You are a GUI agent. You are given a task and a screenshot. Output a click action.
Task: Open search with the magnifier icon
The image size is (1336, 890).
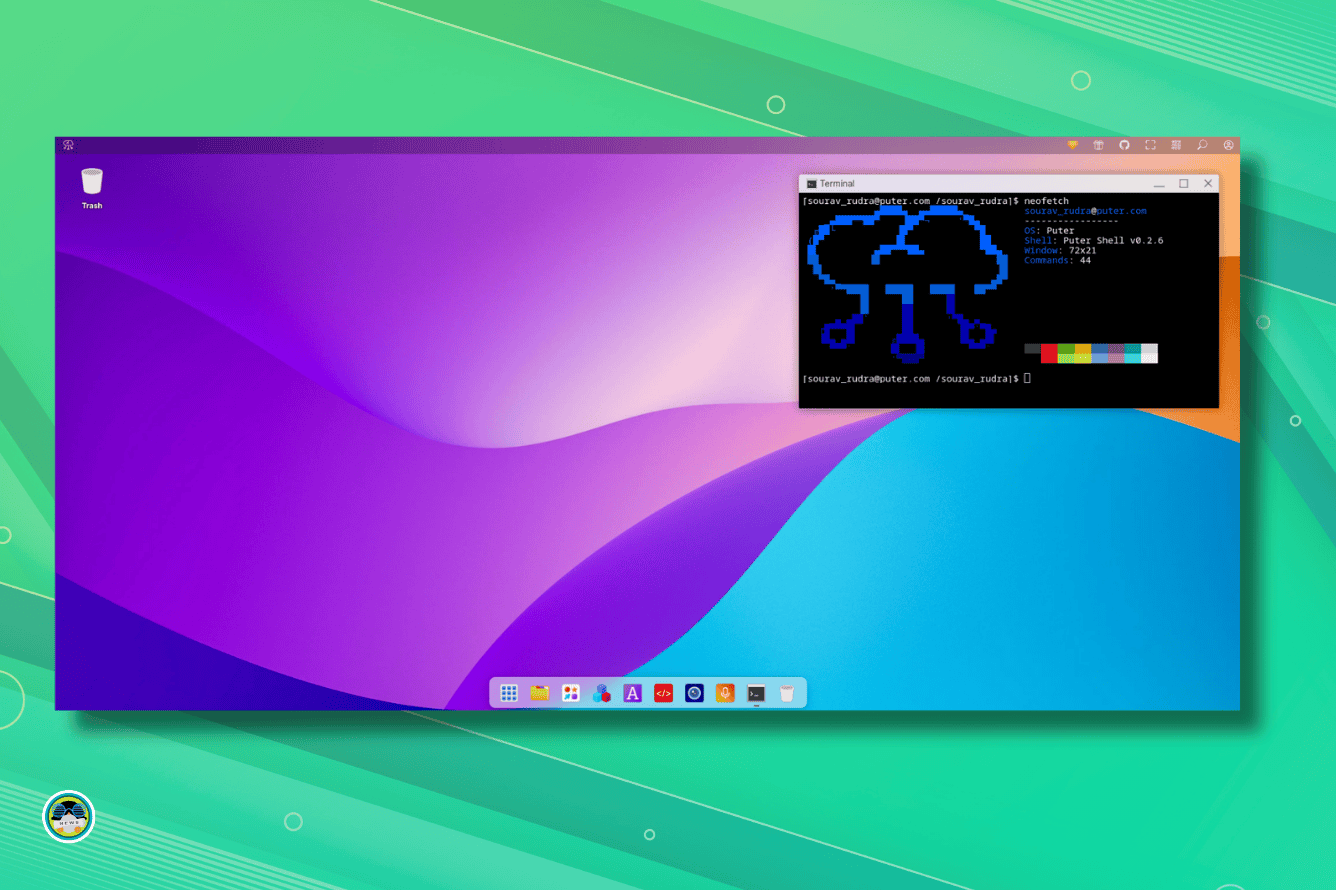click(1202, 145)
